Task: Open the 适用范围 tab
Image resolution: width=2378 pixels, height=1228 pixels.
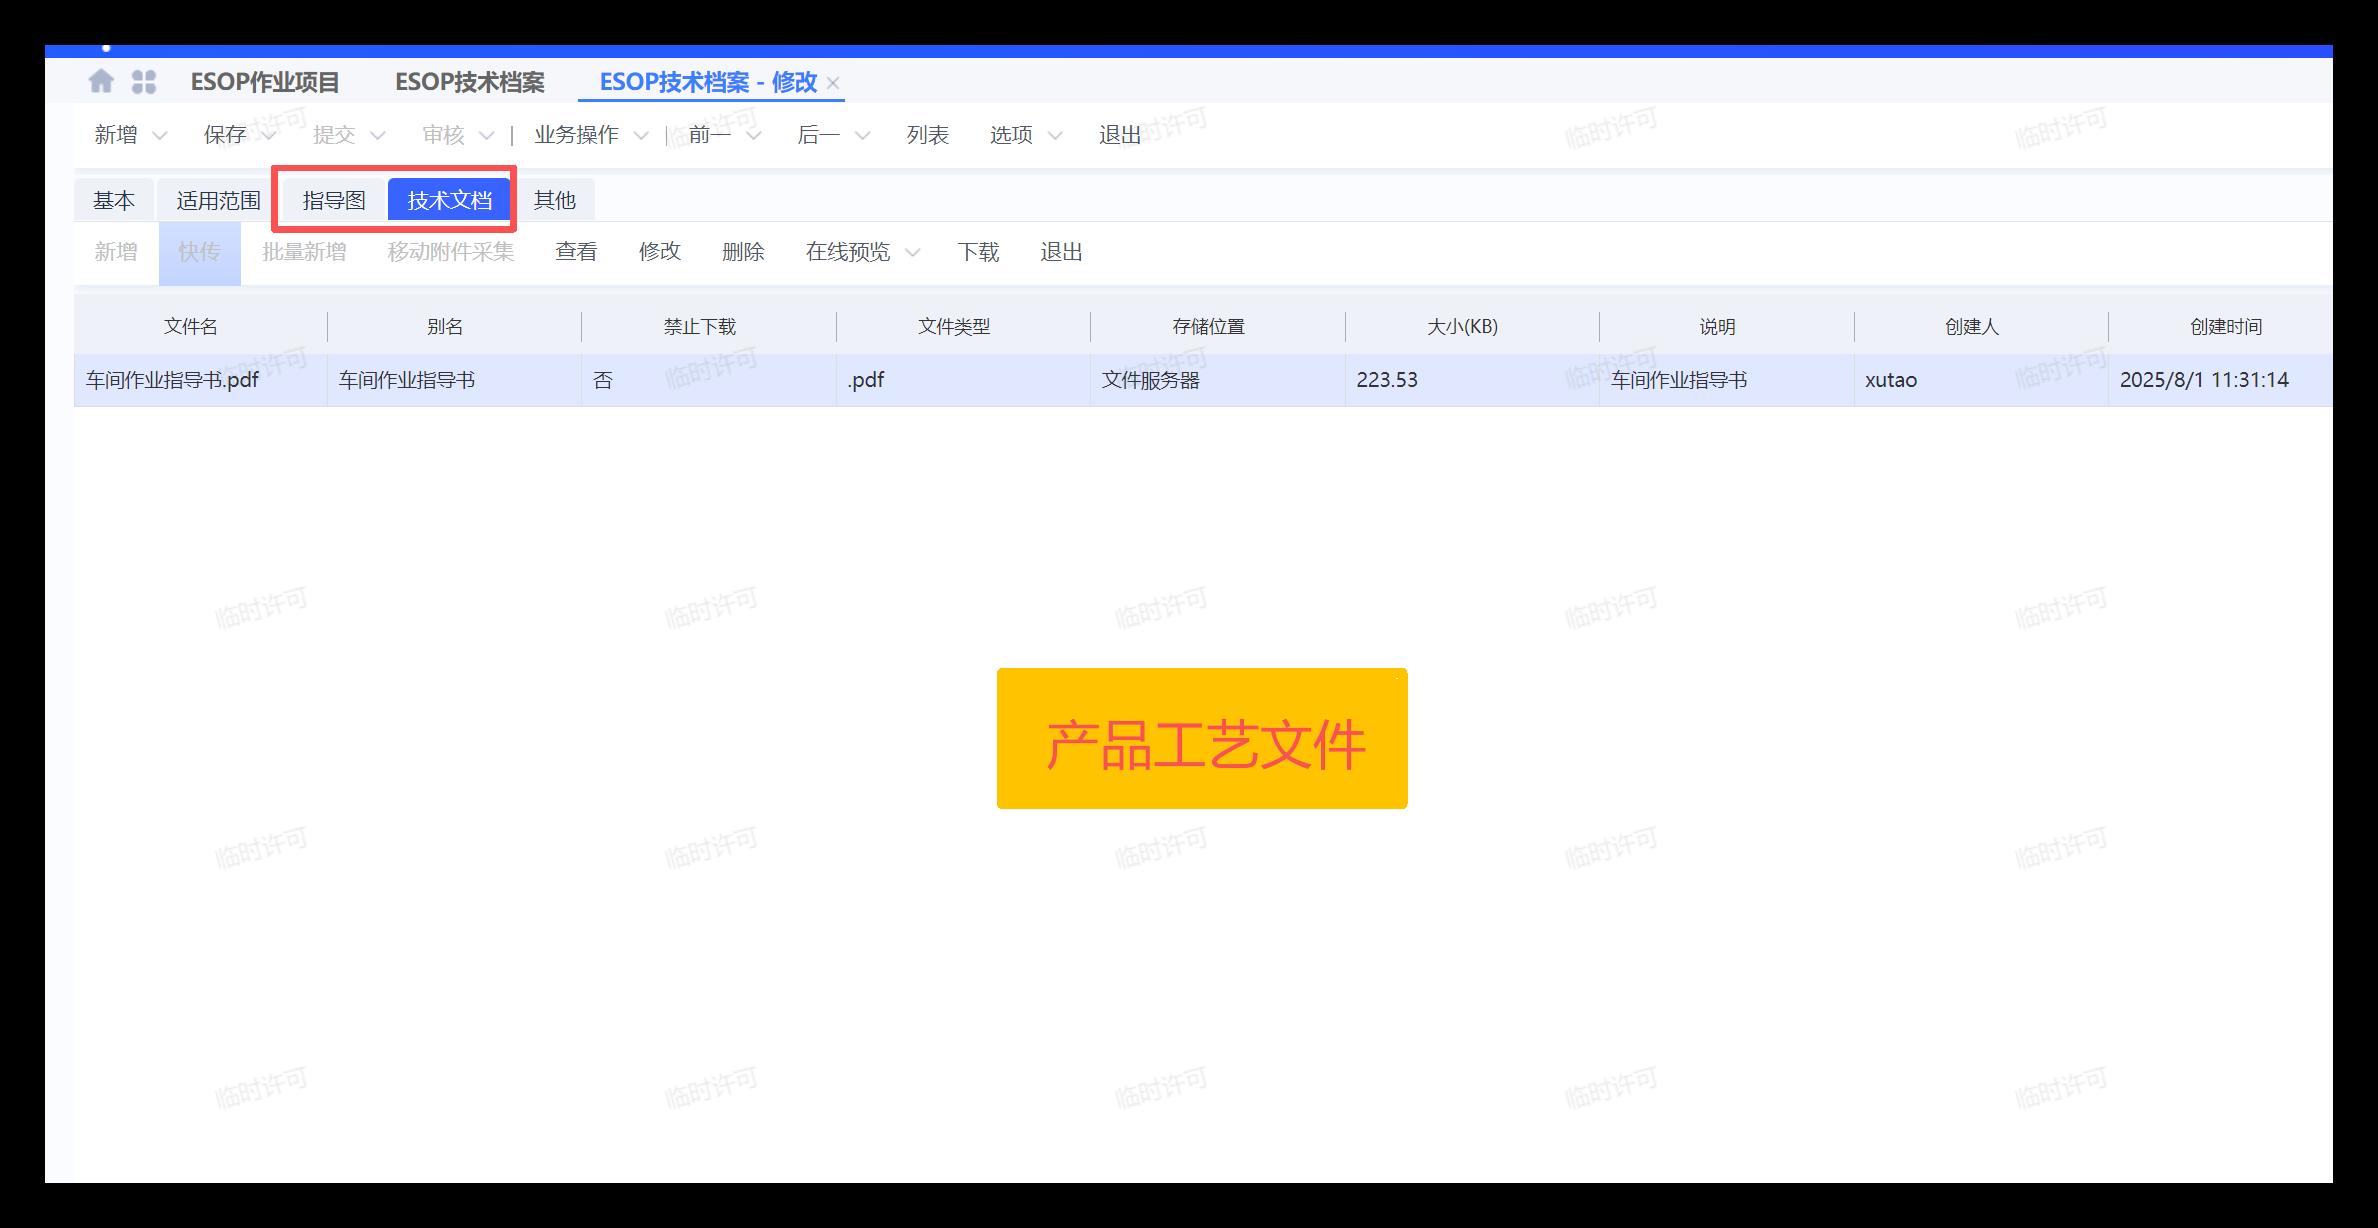Action: pyautogui.click(x=218, y=200)
